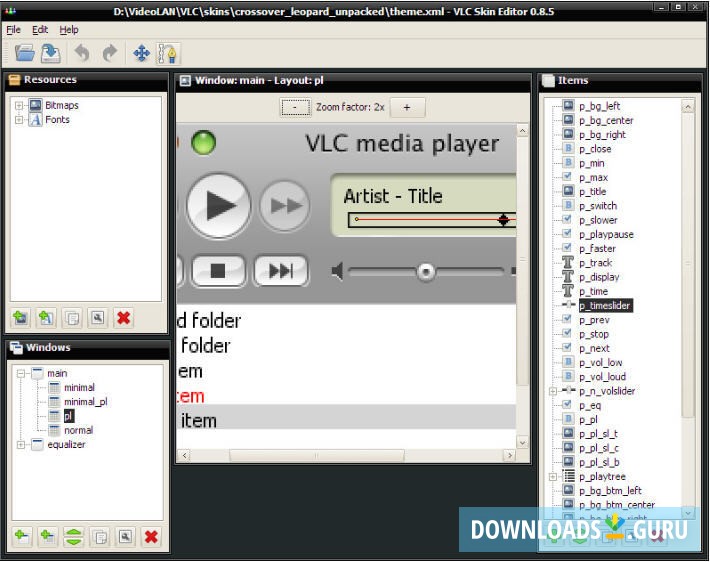Expand the p_n_volslider item
This screenshot has width=710, height=562.
[x=553, y=391]
